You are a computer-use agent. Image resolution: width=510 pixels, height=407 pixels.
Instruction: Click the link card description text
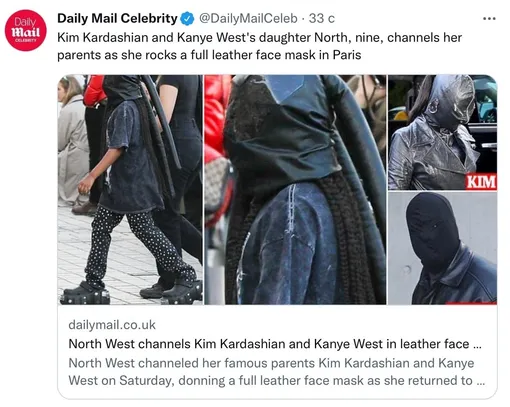pyautogui.click(x=277, y=372)
